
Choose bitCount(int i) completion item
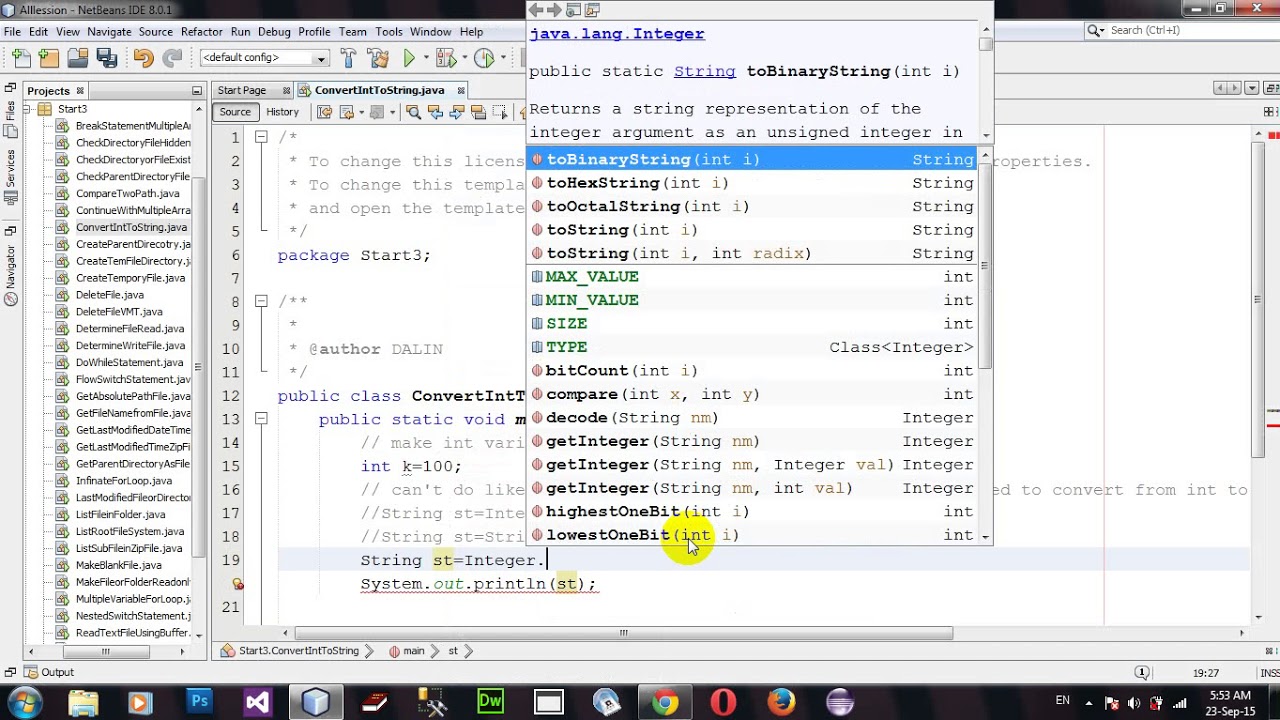pos(752,370)
